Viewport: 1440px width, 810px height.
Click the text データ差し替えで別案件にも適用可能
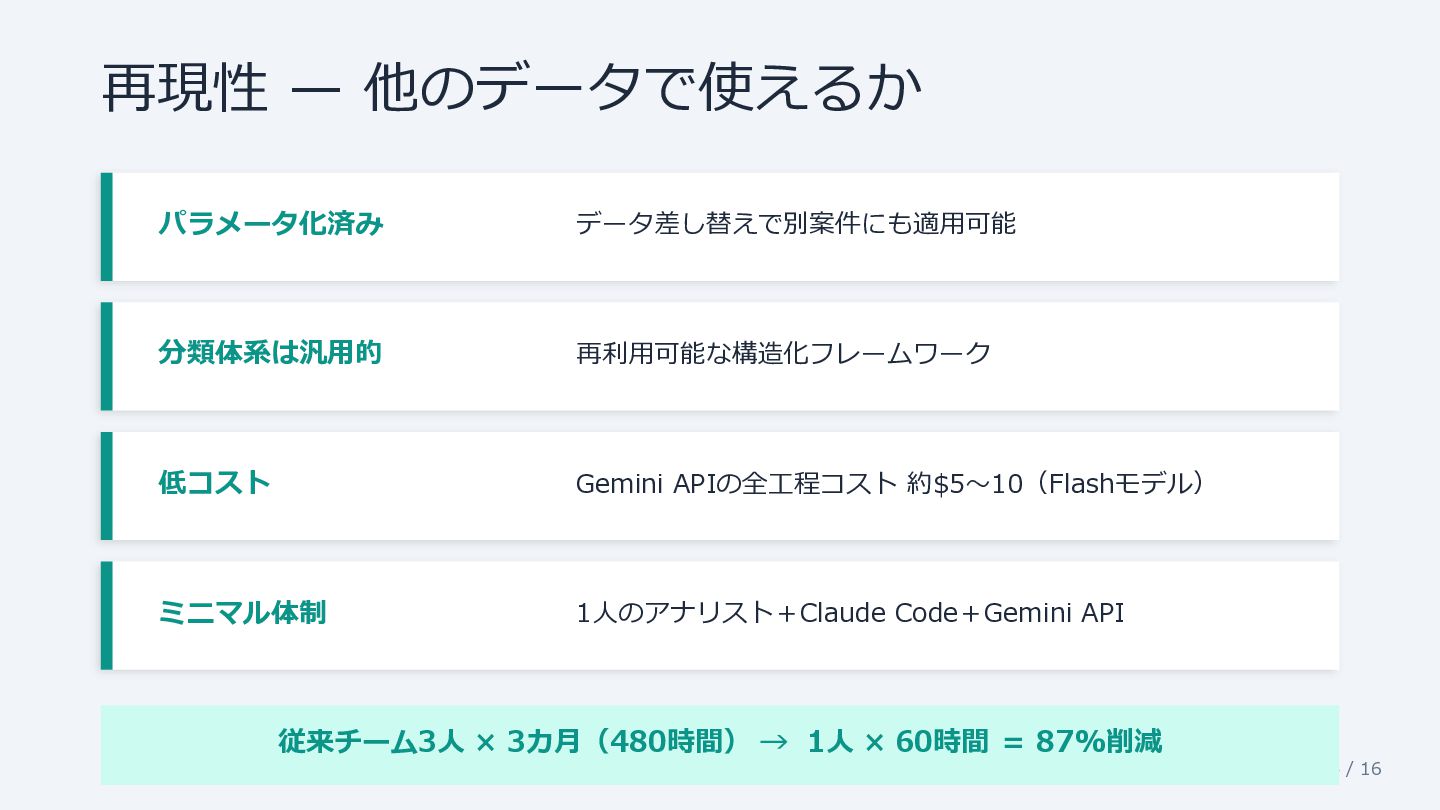(795, 224)
